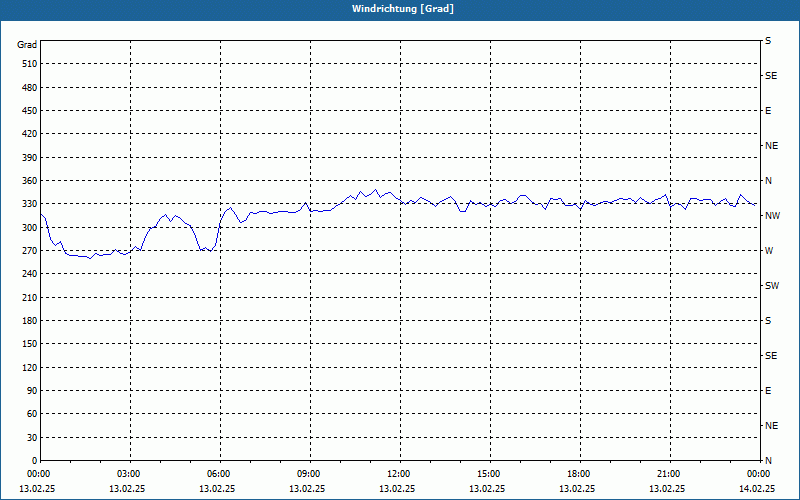Viewport: 800px width, 500px height.
Task: Click the 270 left-axis label
Action: [30, 251]
